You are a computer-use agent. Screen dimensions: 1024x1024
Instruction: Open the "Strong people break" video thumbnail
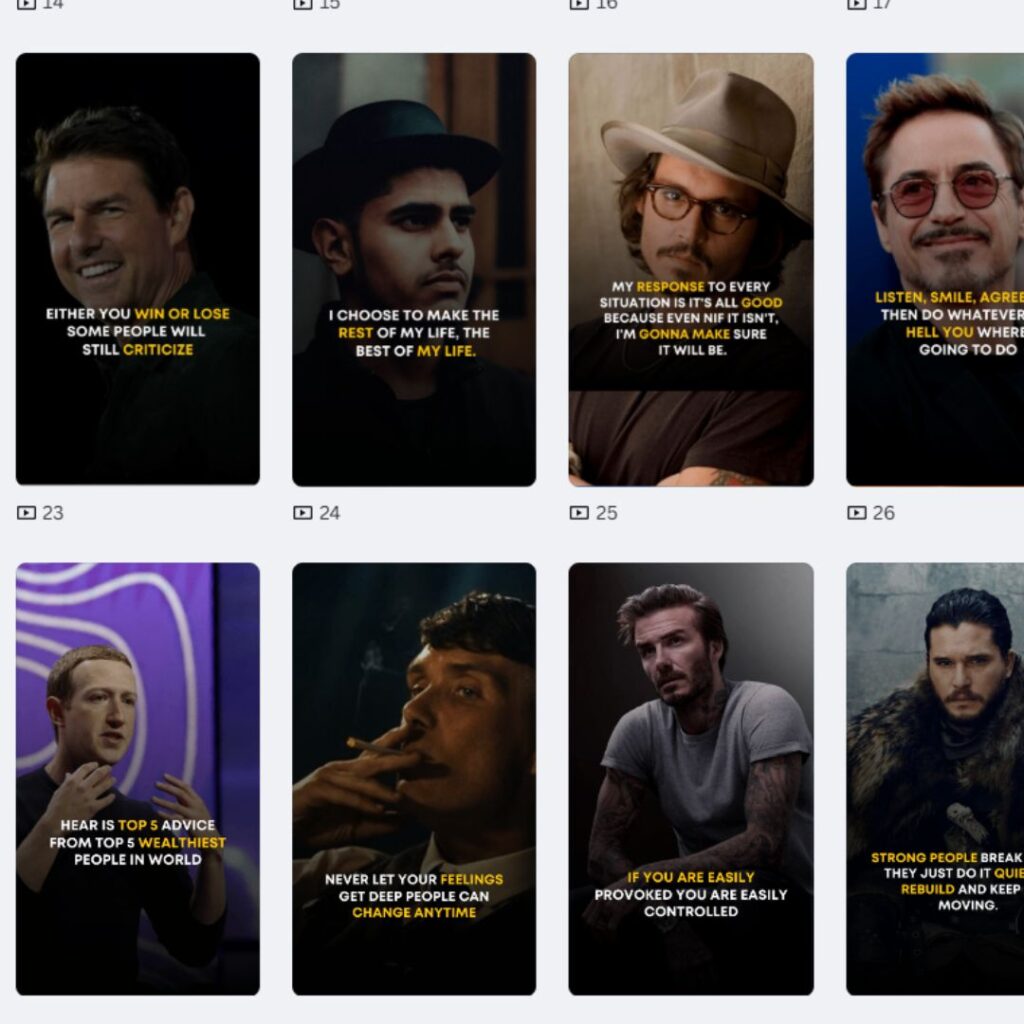935,779
